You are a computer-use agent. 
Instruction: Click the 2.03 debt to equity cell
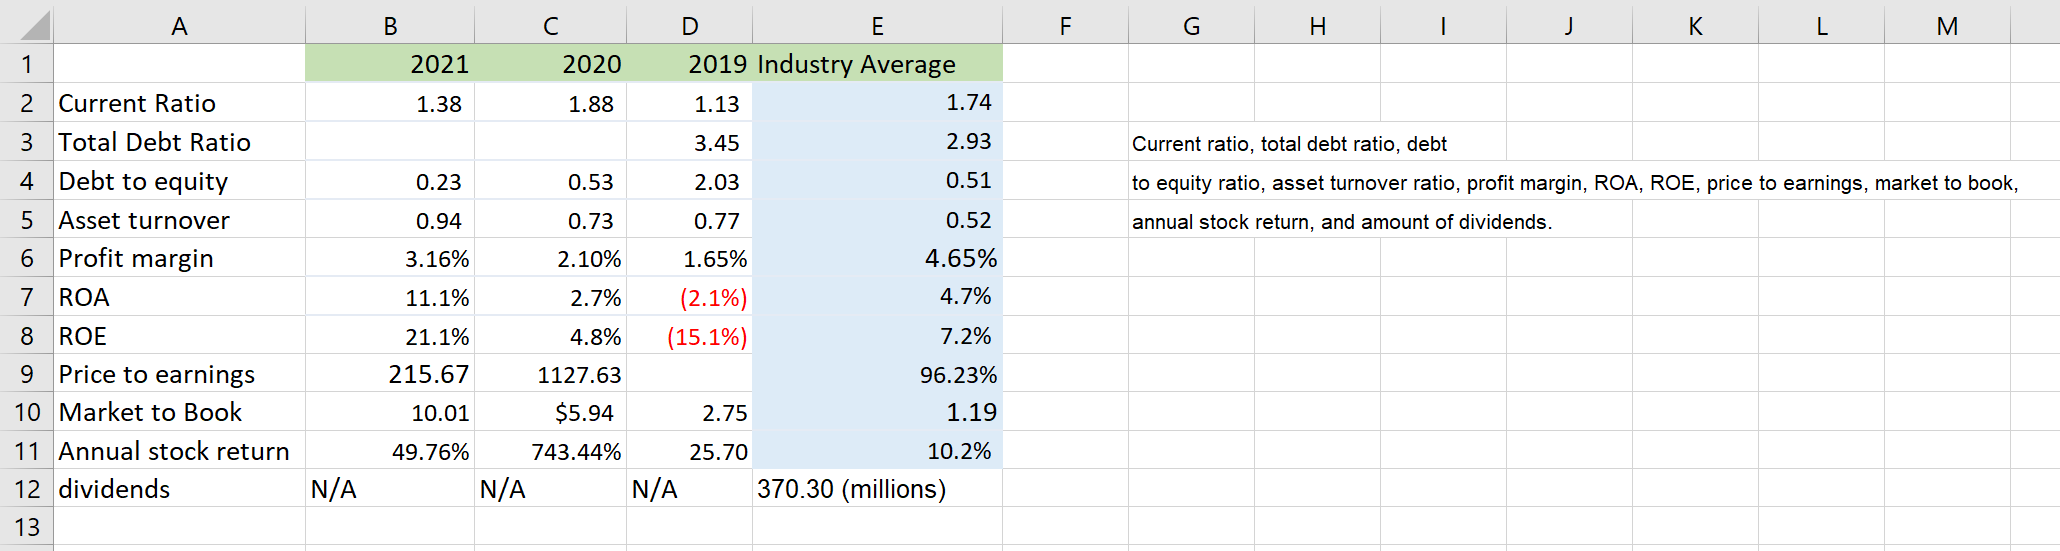tap(689, 181)
